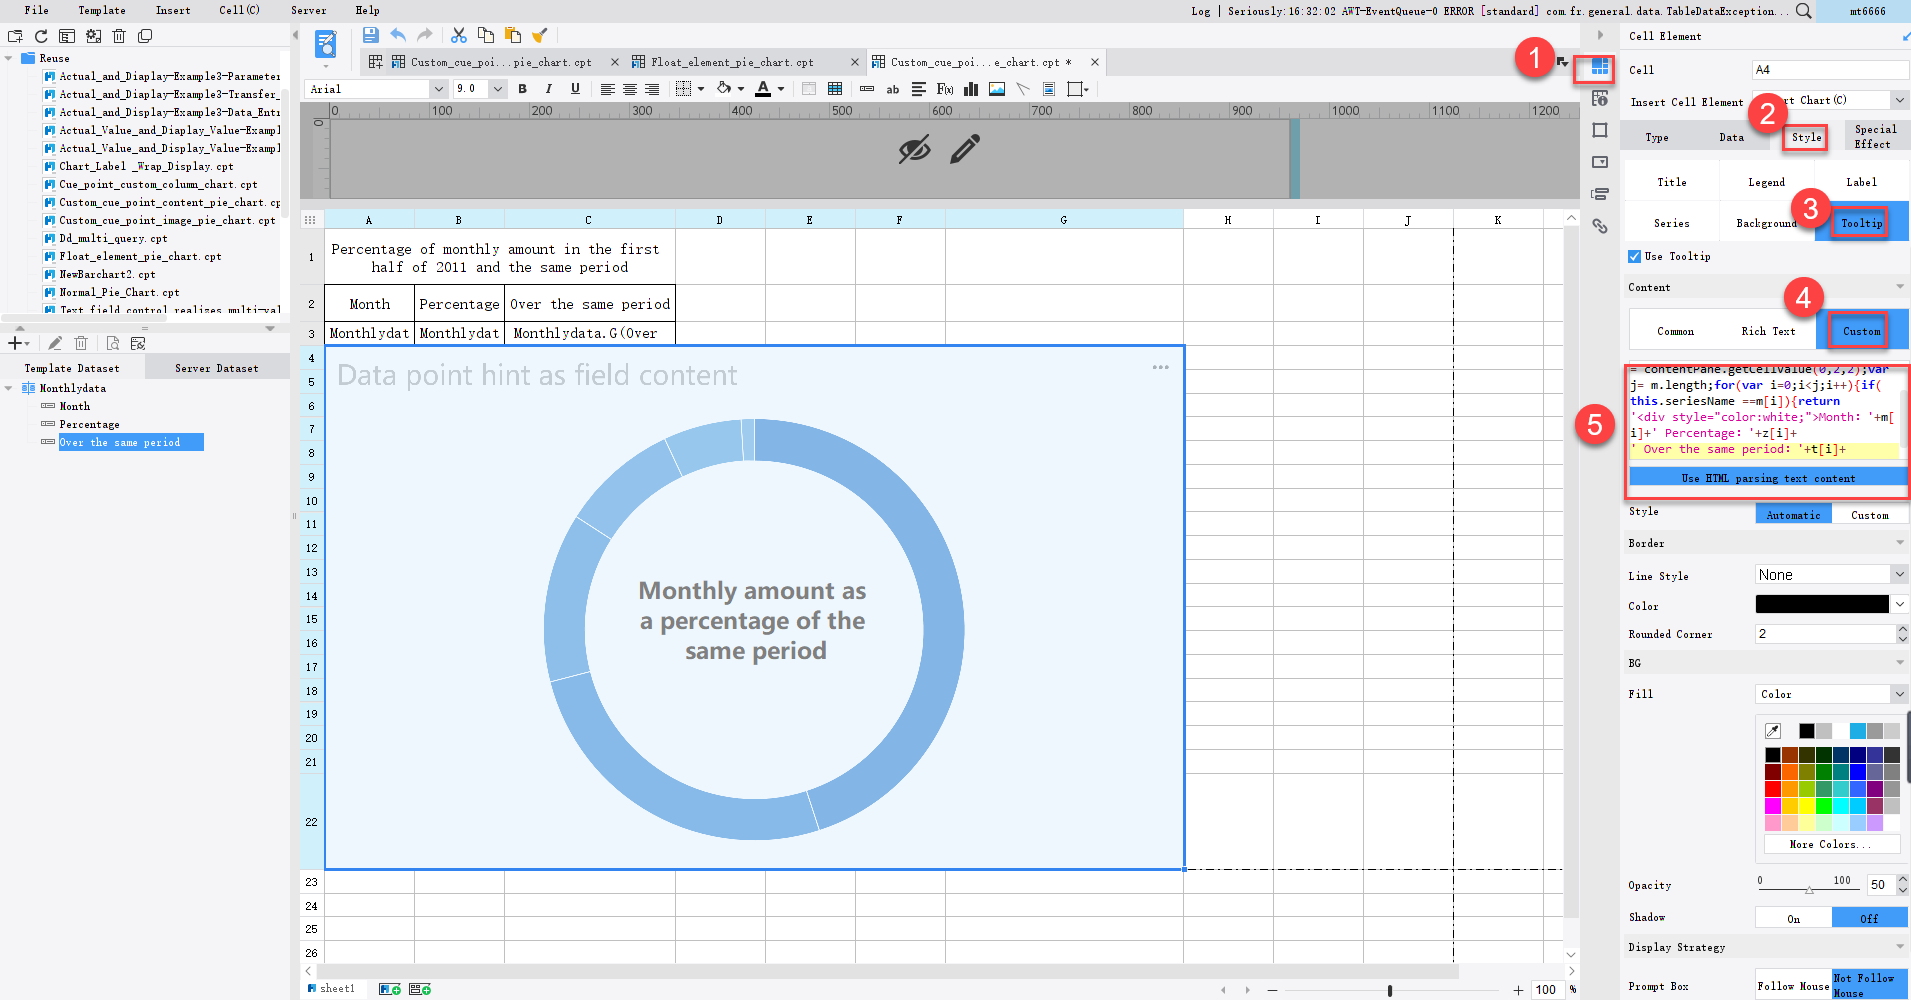Refresh the template file tree
The width and height of the screenshot is (1911, 1000).
[41, 36]
